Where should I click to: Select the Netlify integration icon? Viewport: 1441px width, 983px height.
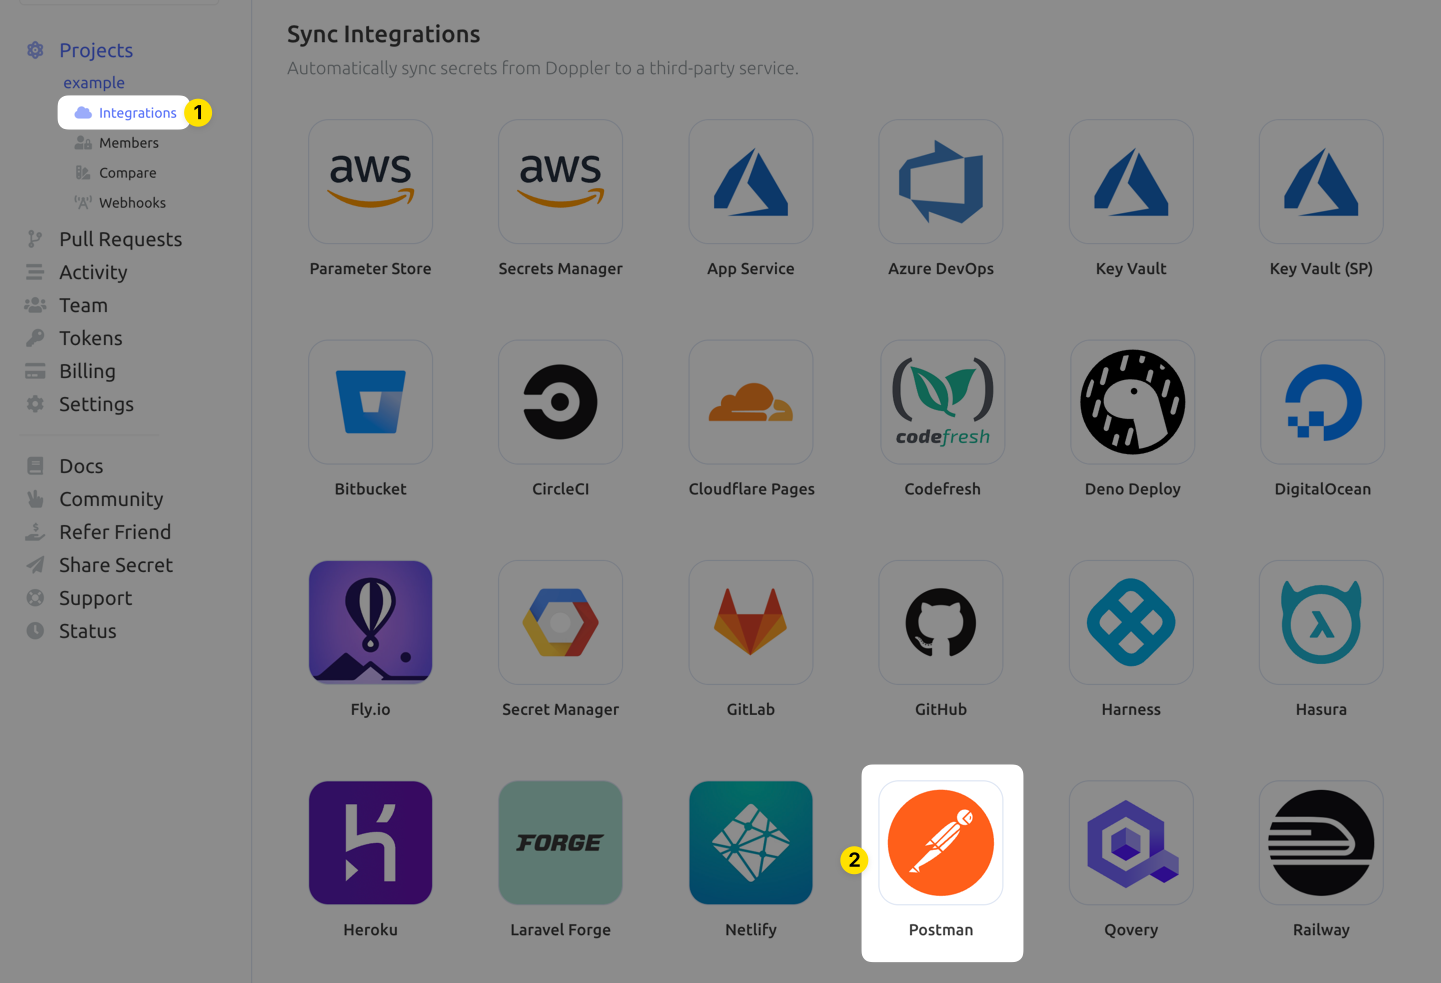(x=751, y=843)
